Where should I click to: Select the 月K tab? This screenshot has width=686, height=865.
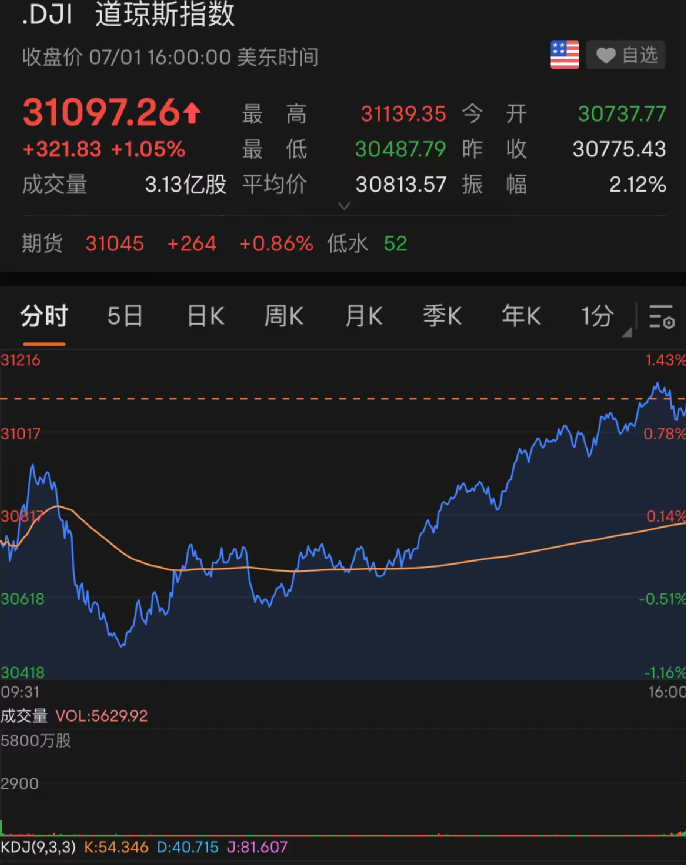pos(363,317)
